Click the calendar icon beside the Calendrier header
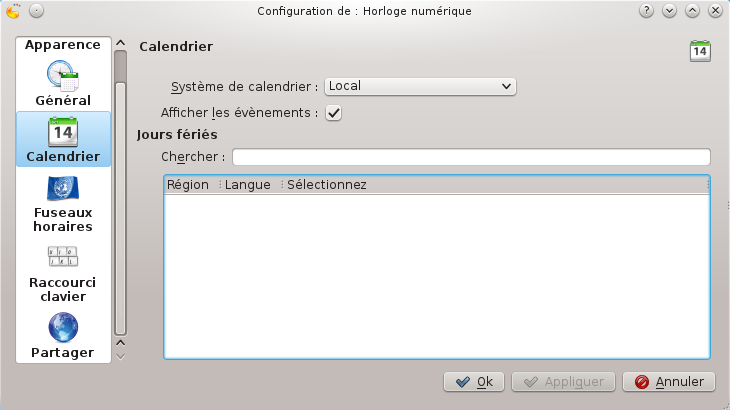The height and width of the screenshot is (410, 730). (700, 51)
